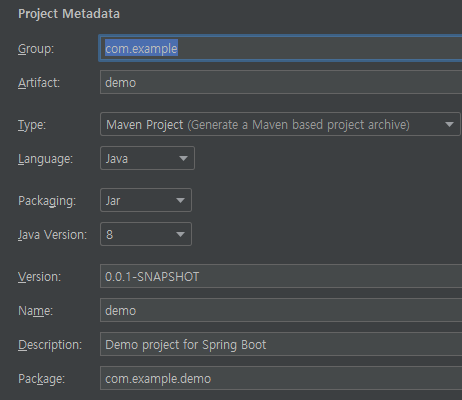462x400 pixels.
Task: Click the Package field com.example.demo
Action: (281, 378)
